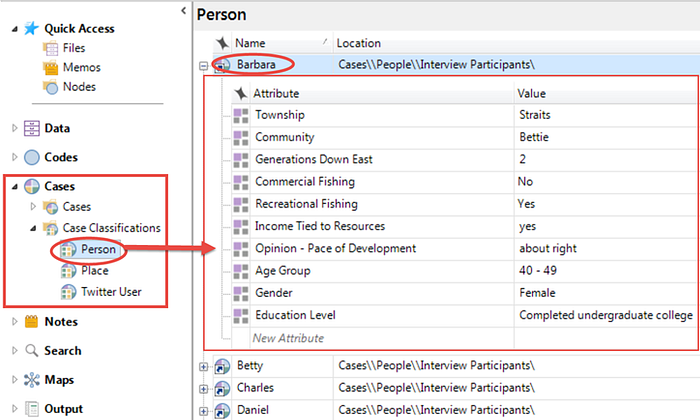Collapse the Case Classifications tree node
700x420 pixels.
33,228
